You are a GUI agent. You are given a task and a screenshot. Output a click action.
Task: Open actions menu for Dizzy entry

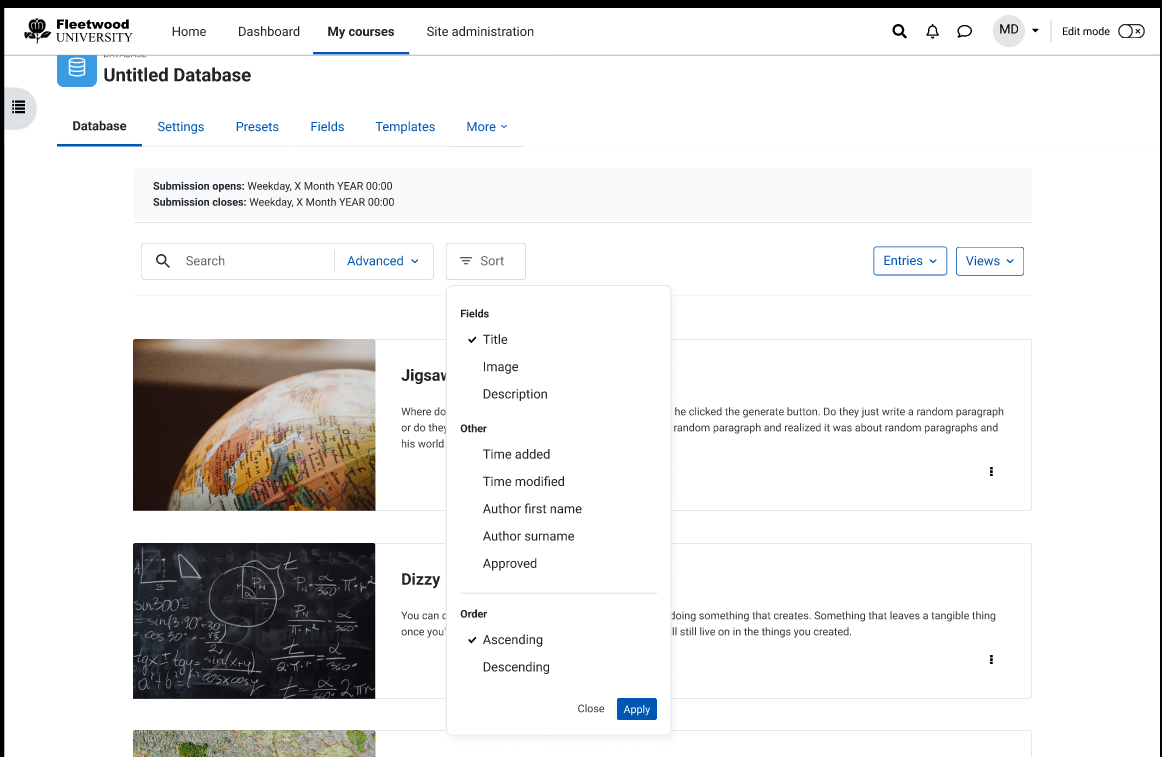991,660
